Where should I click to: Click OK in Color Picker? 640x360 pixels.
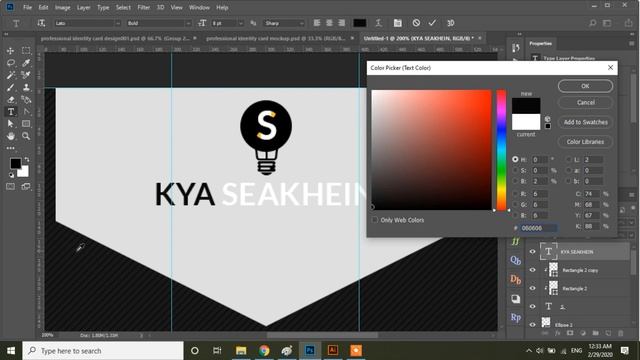[585, 86]
